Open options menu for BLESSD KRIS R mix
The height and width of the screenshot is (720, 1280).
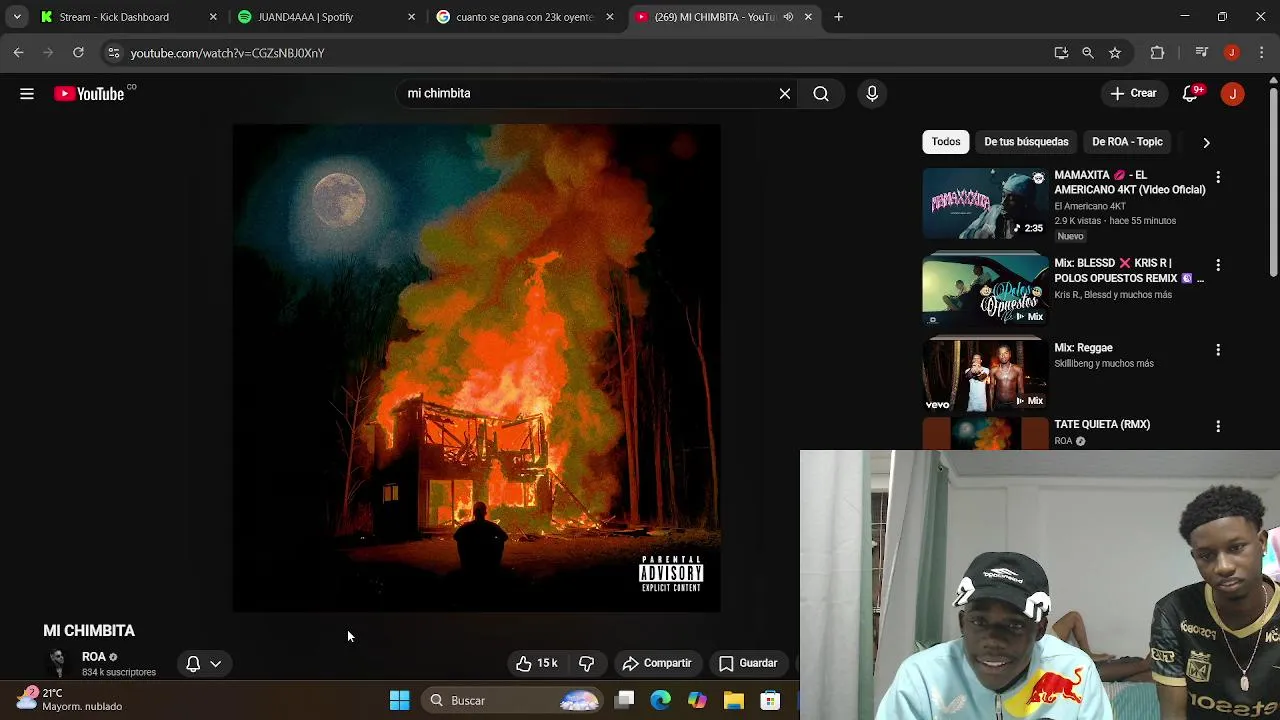pos(1218,265)
